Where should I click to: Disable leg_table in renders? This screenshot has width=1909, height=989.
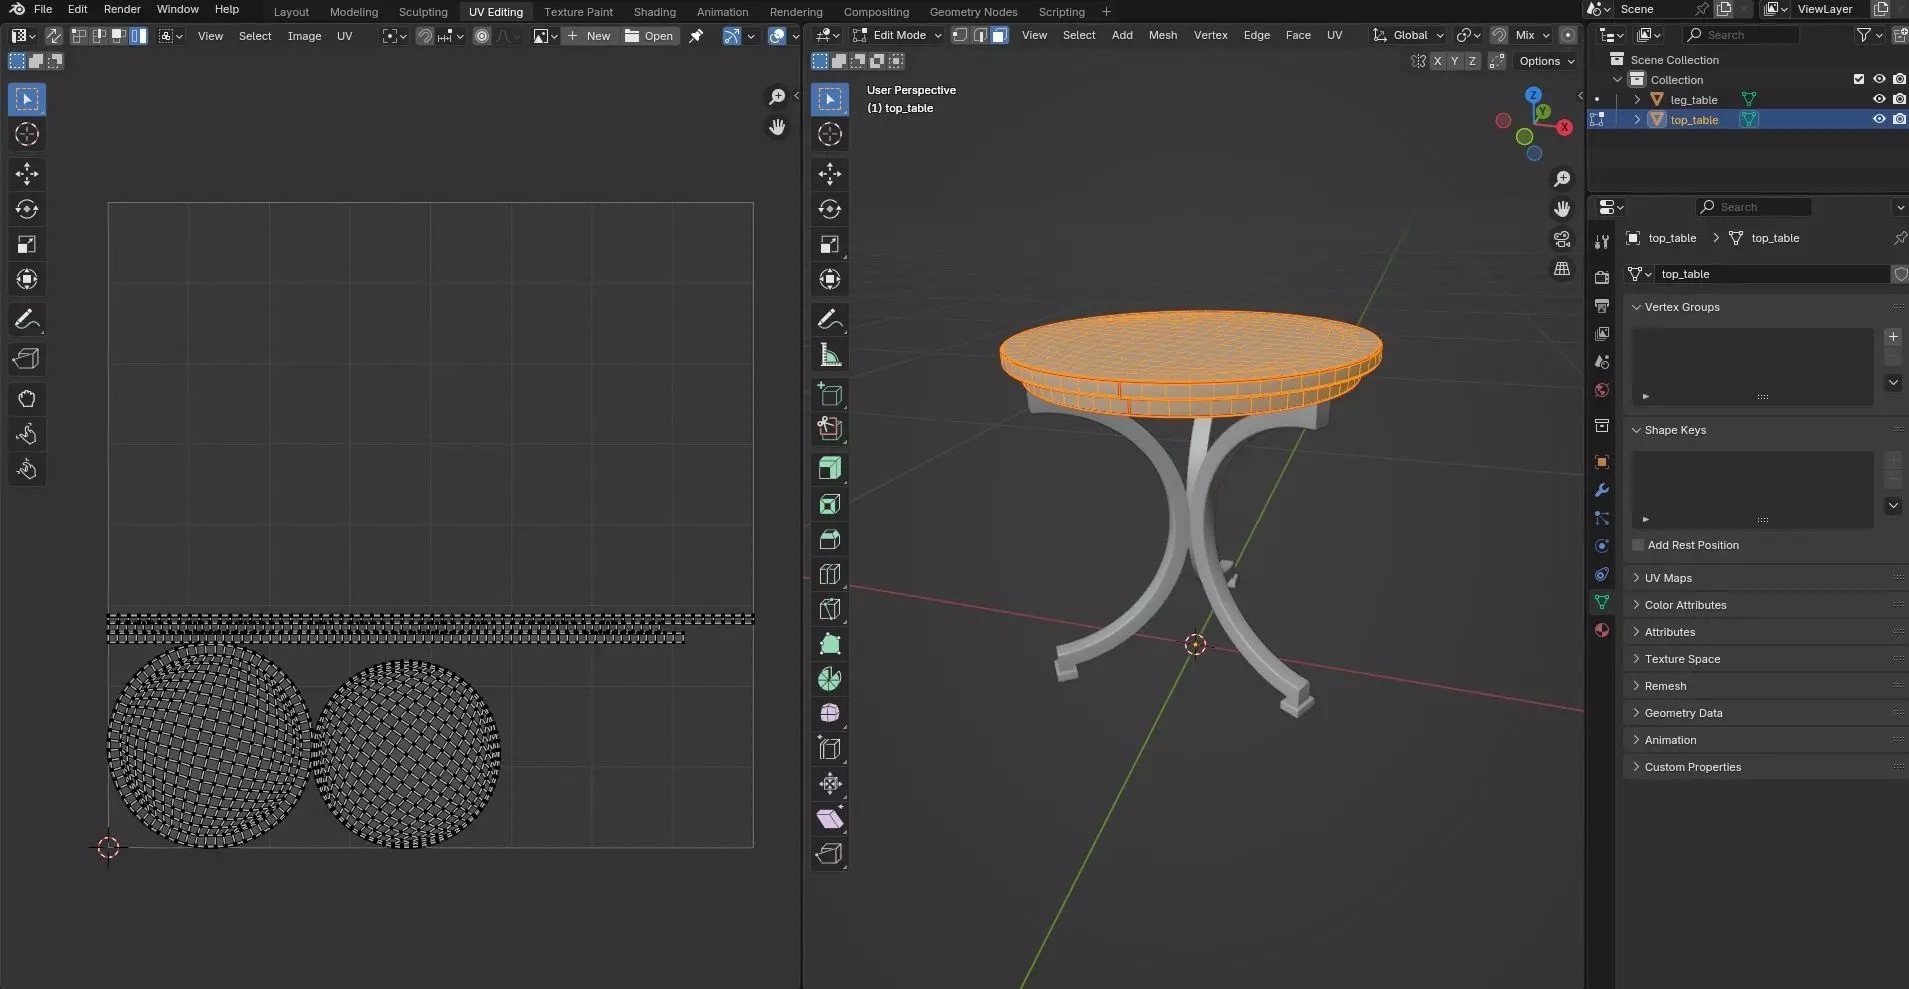(x=1899, y=99)
